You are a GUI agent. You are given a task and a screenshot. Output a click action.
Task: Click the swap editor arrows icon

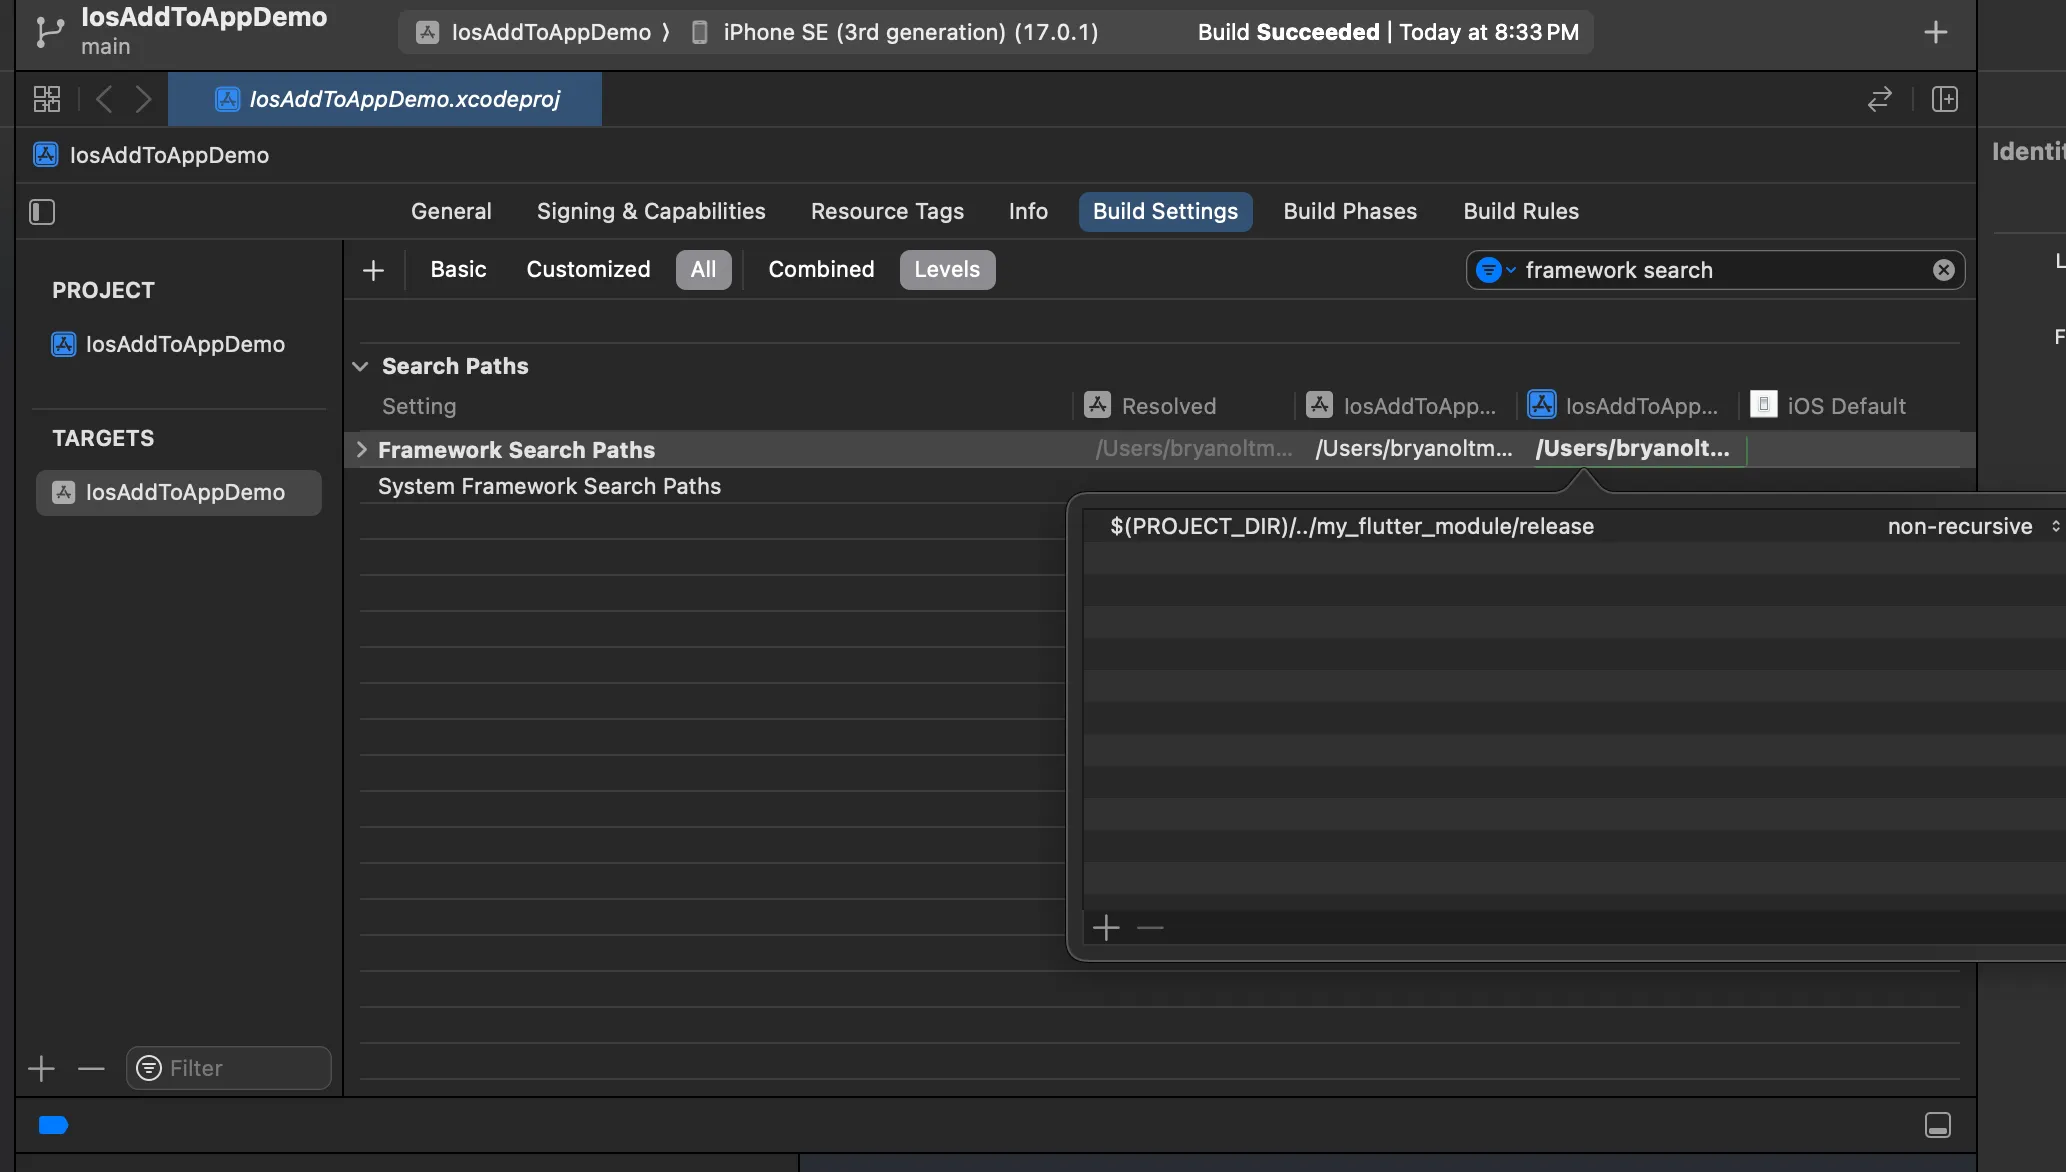tap(1880, 98)
